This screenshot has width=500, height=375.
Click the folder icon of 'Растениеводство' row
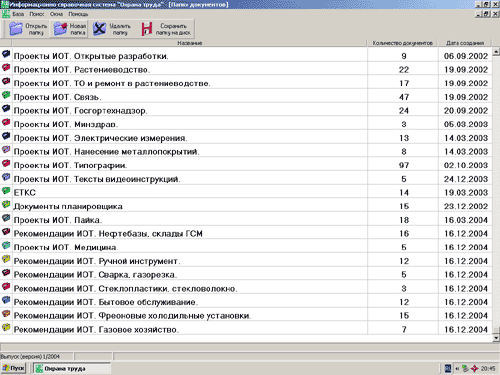tap(6, 68)
